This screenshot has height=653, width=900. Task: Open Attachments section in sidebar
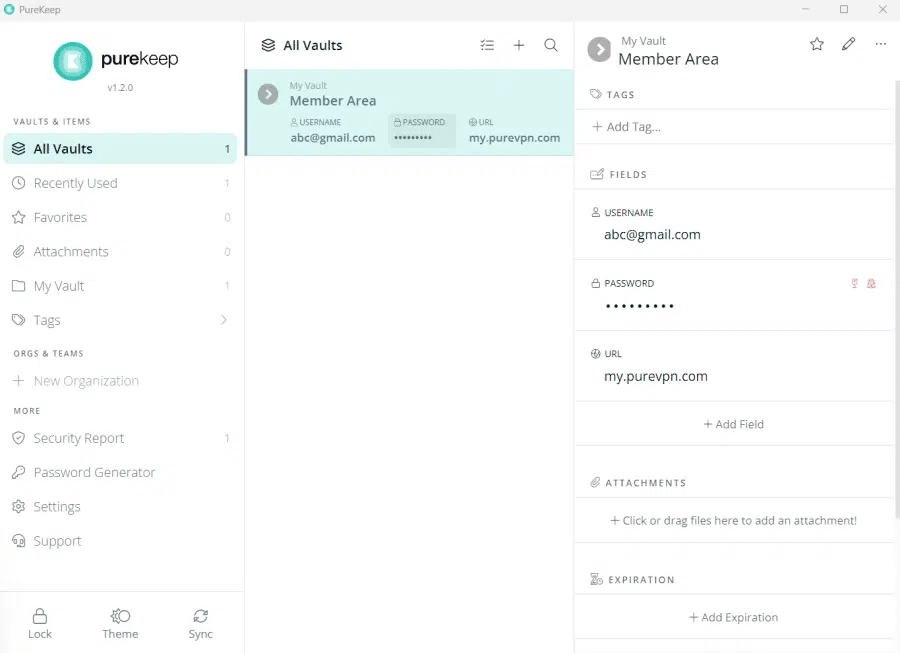[x=120, y=251]
